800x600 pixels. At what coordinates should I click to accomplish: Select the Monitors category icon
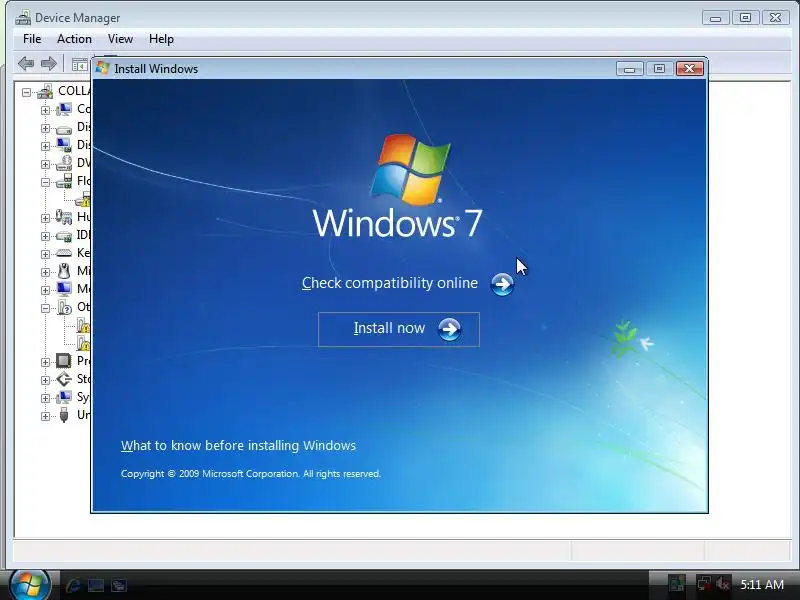(x=64, y=289)
